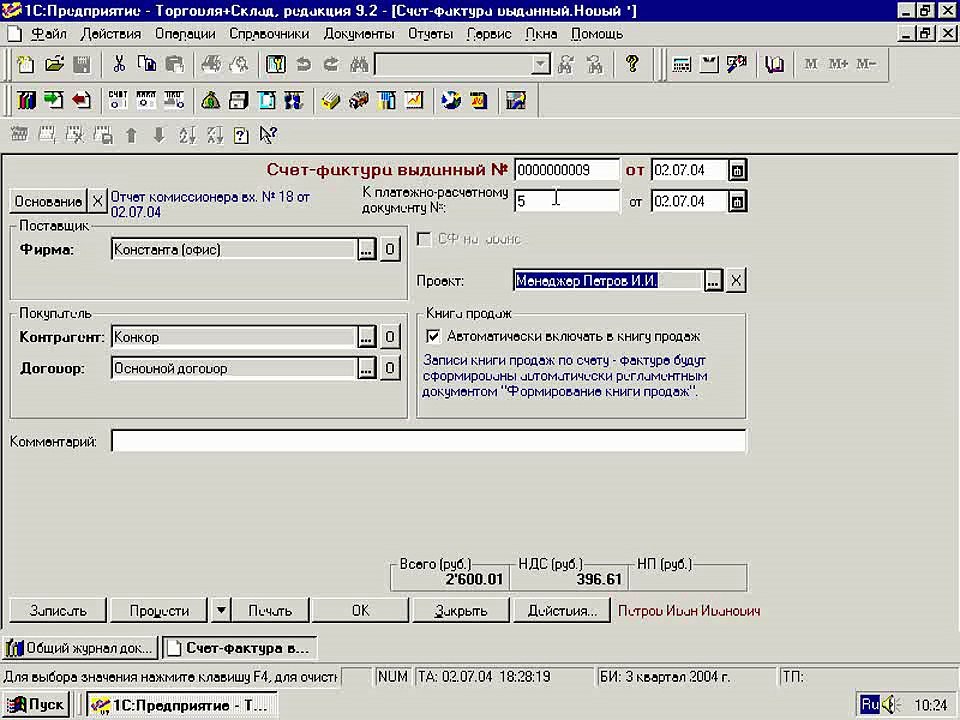This screenshot has height=720, width=960.
Task: Open the Операции menu
Action: (185, 34)
